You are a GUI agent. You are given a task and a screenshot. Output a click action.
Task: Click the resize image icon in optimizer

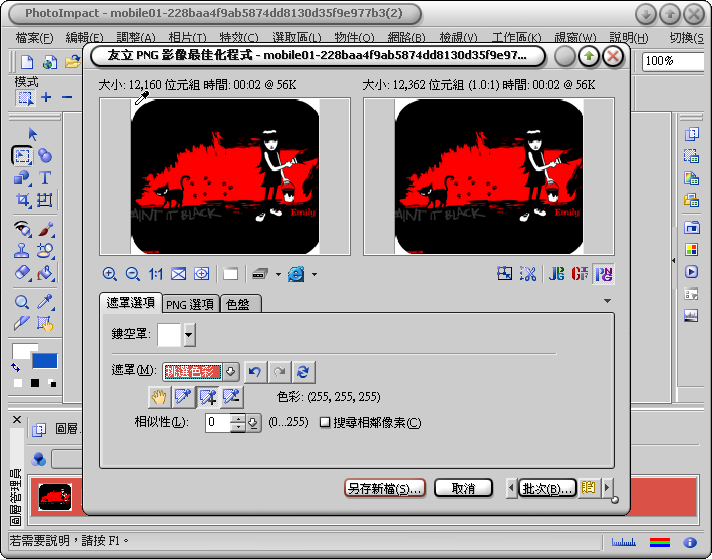tap(504, 273)
